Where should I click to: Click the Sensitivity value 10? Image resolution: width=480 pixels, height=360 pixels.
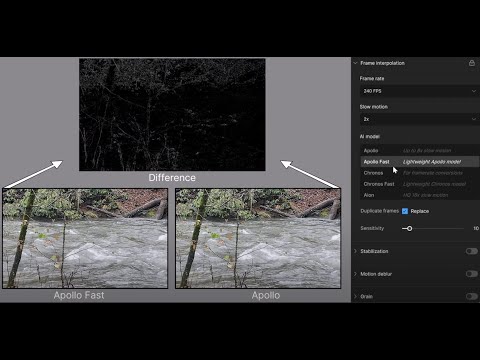476,228
